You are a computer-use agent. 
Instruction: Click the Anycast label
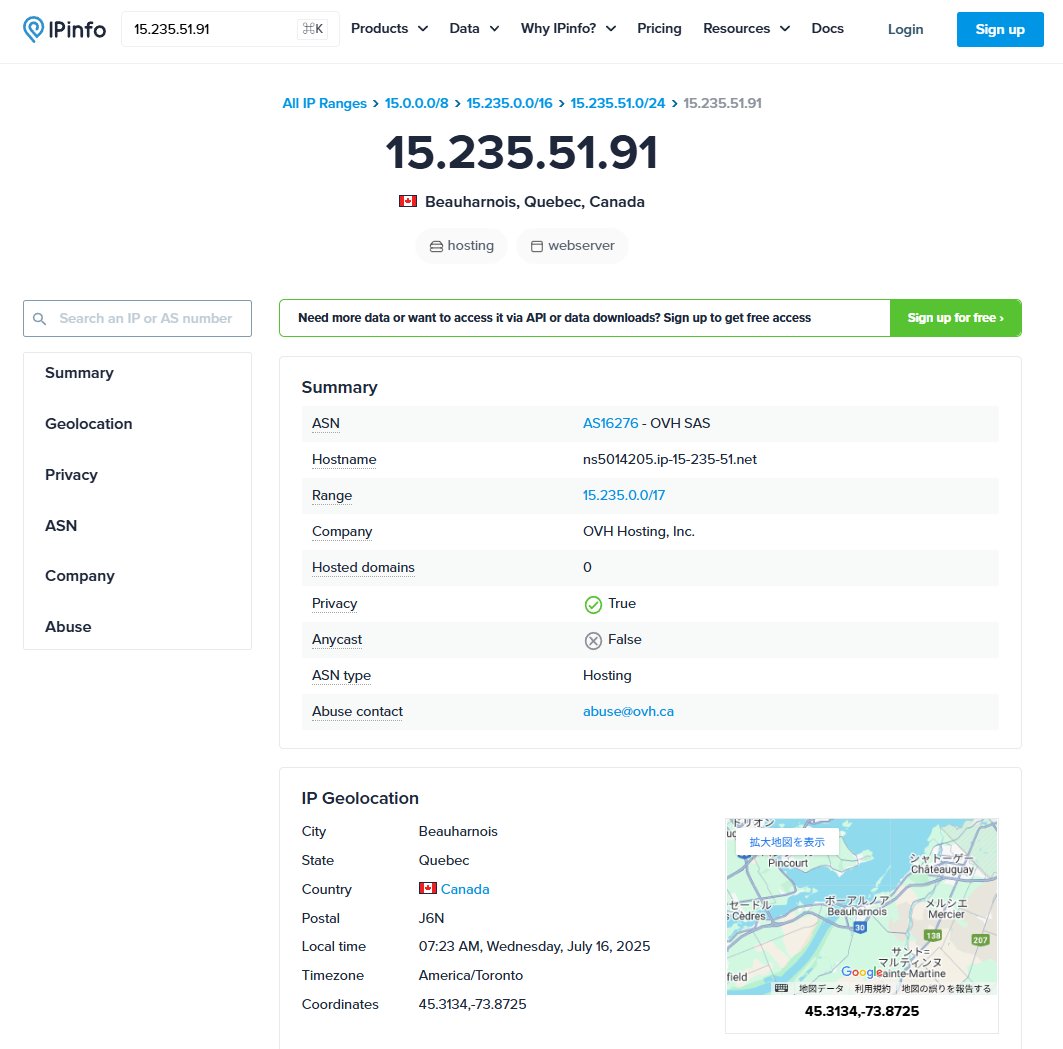(x=337, y=639)
